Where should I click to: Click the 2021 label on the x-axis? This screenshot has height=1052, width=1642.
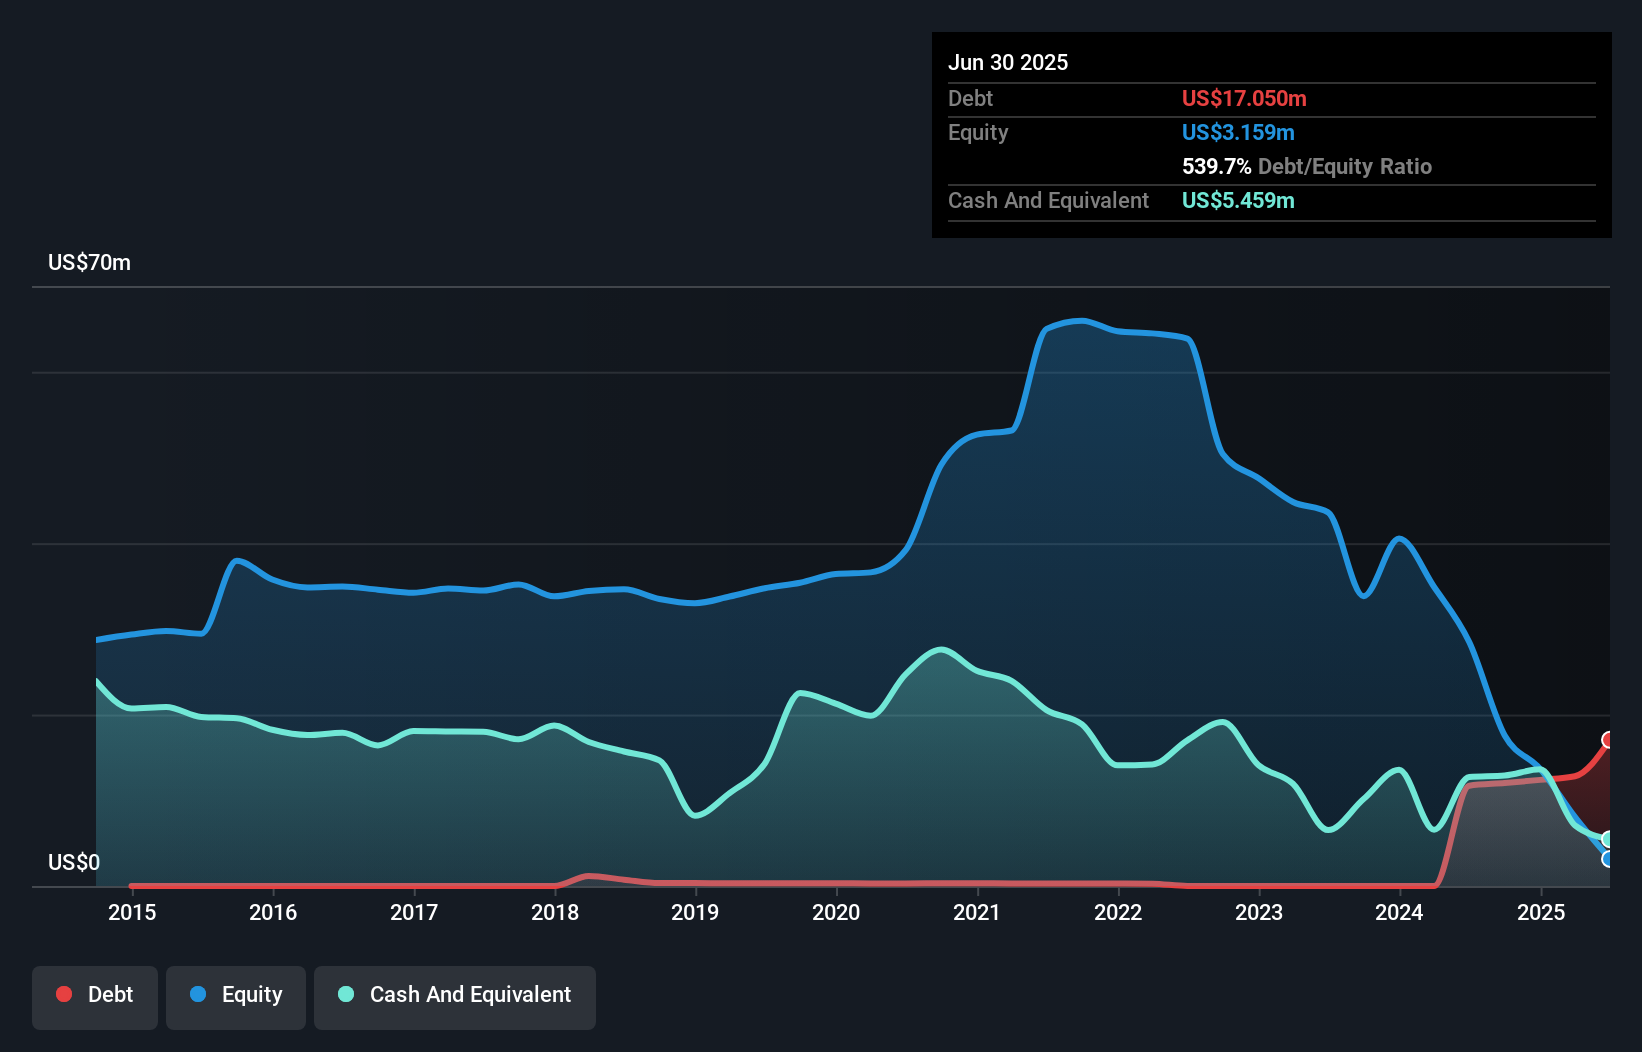pyautogui.click(x=977, y=912)
